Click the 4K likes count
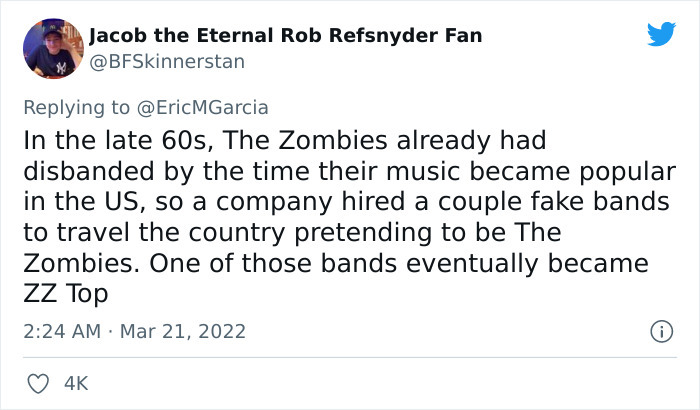700x410 pixels. coord(77,381)
